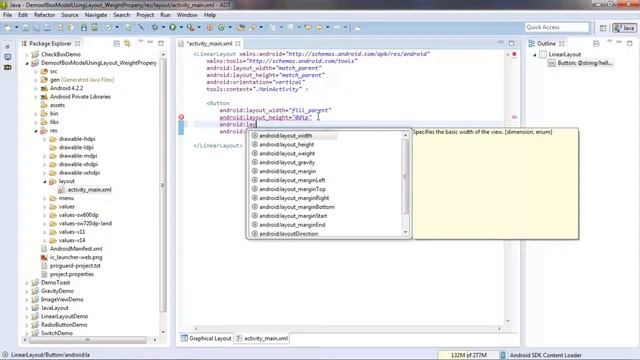Open the Refactor menu
The height and width of the screenshot is (360, 640).
[44, 15]
